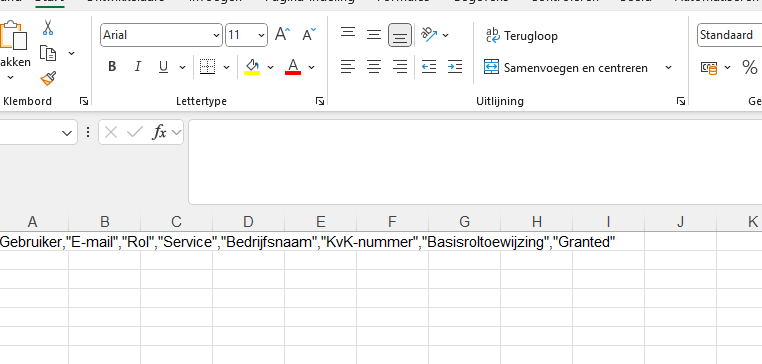Open Klembord dialog launcher
This screenshot has height=364, width=762.
click(x=84, y=101)
